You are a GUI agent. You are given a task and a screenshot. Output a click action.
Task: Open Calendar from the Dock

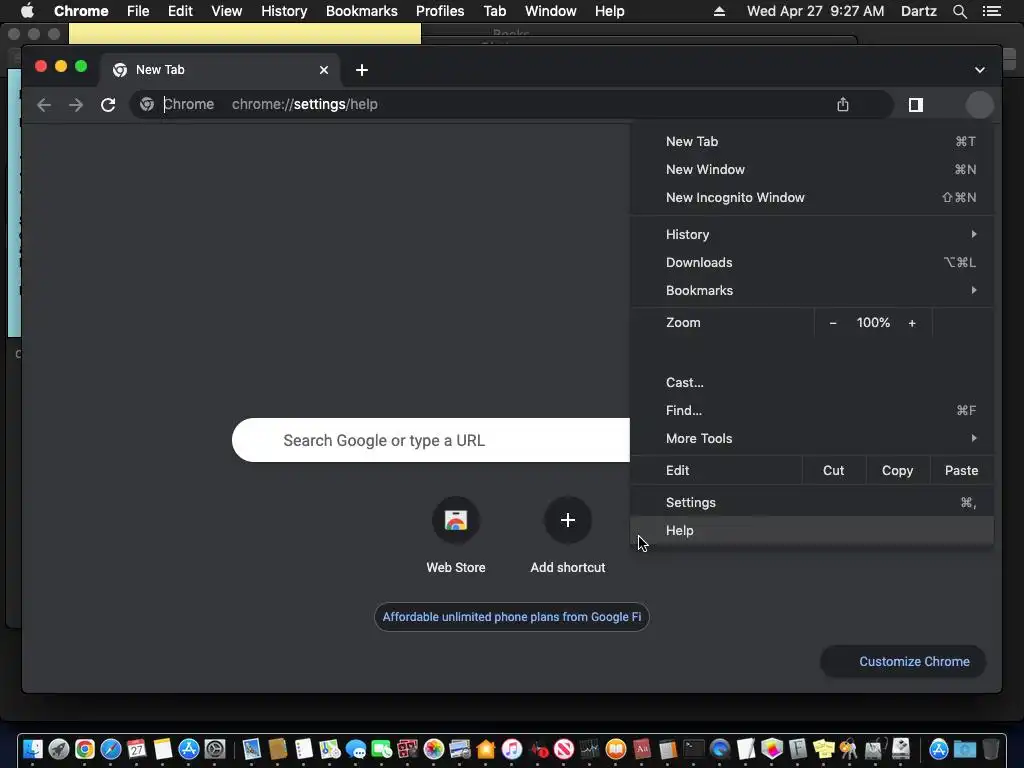click(x=136, y=749)
